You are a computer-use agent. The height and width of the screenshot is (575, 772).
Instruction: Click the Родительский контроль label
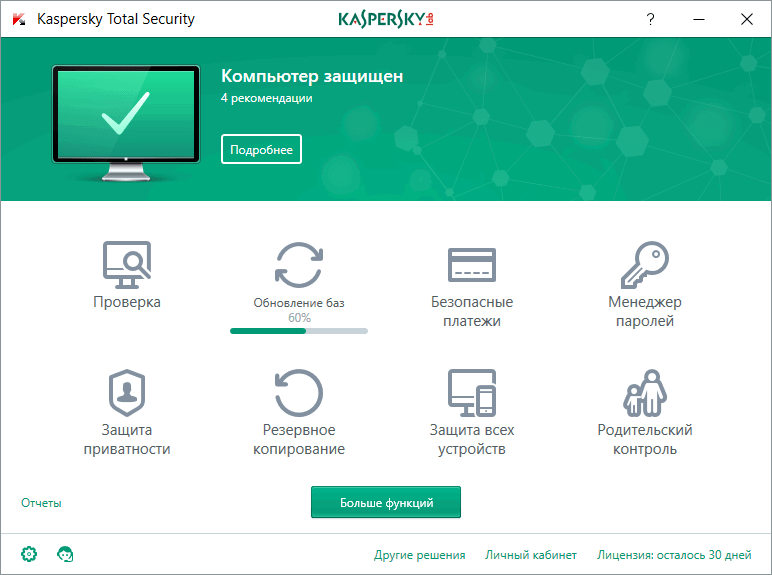coord(644,439)
